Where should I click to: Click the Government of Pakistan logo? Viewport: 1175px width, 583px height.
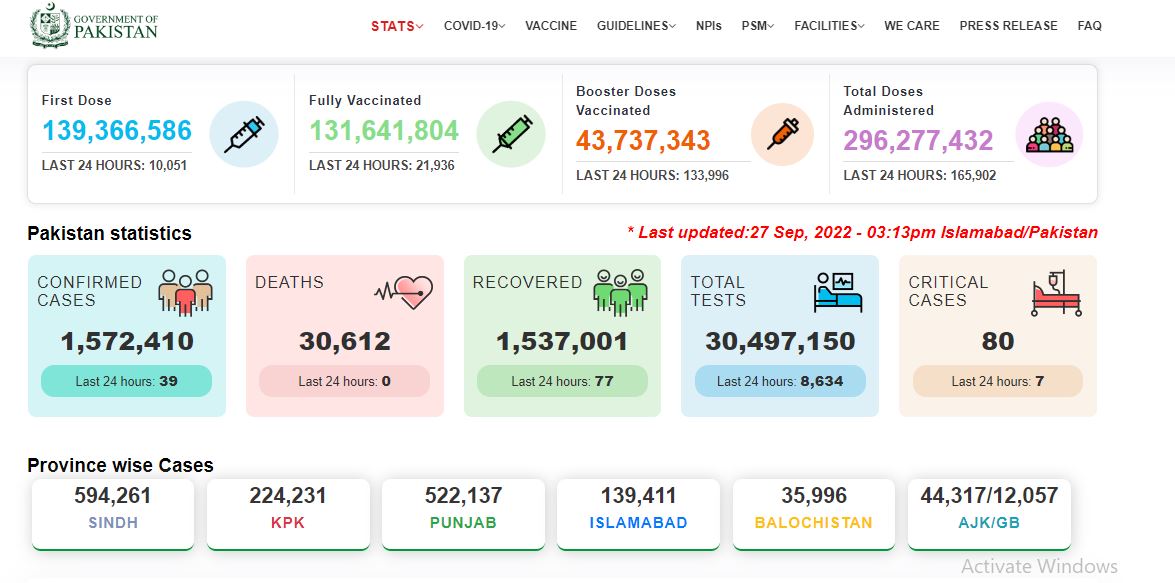(x=94, y=25)
